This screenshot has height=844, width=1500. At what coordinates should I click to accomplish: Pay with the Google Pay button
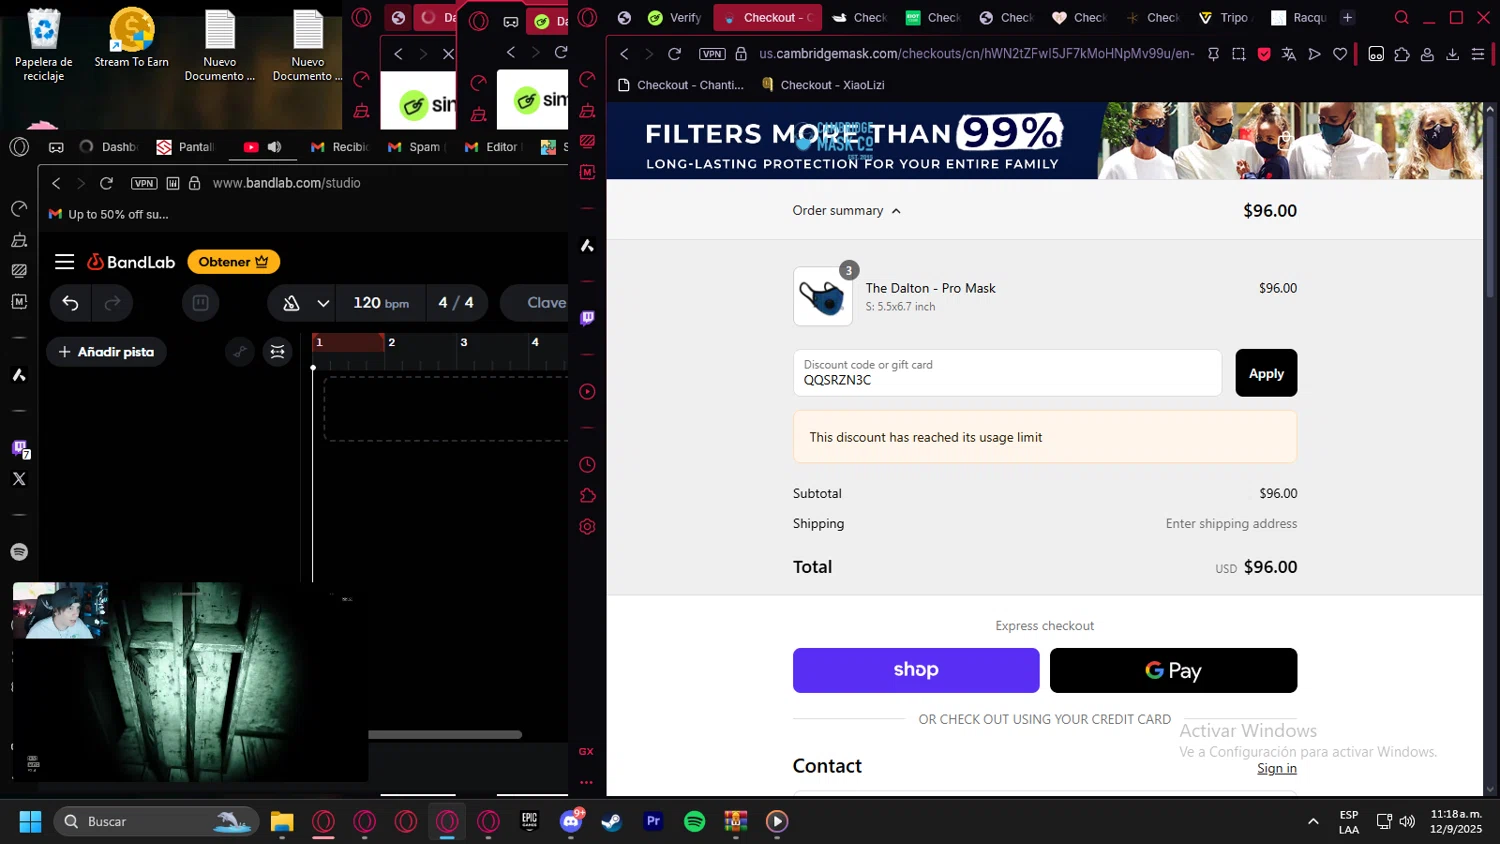1173,670
